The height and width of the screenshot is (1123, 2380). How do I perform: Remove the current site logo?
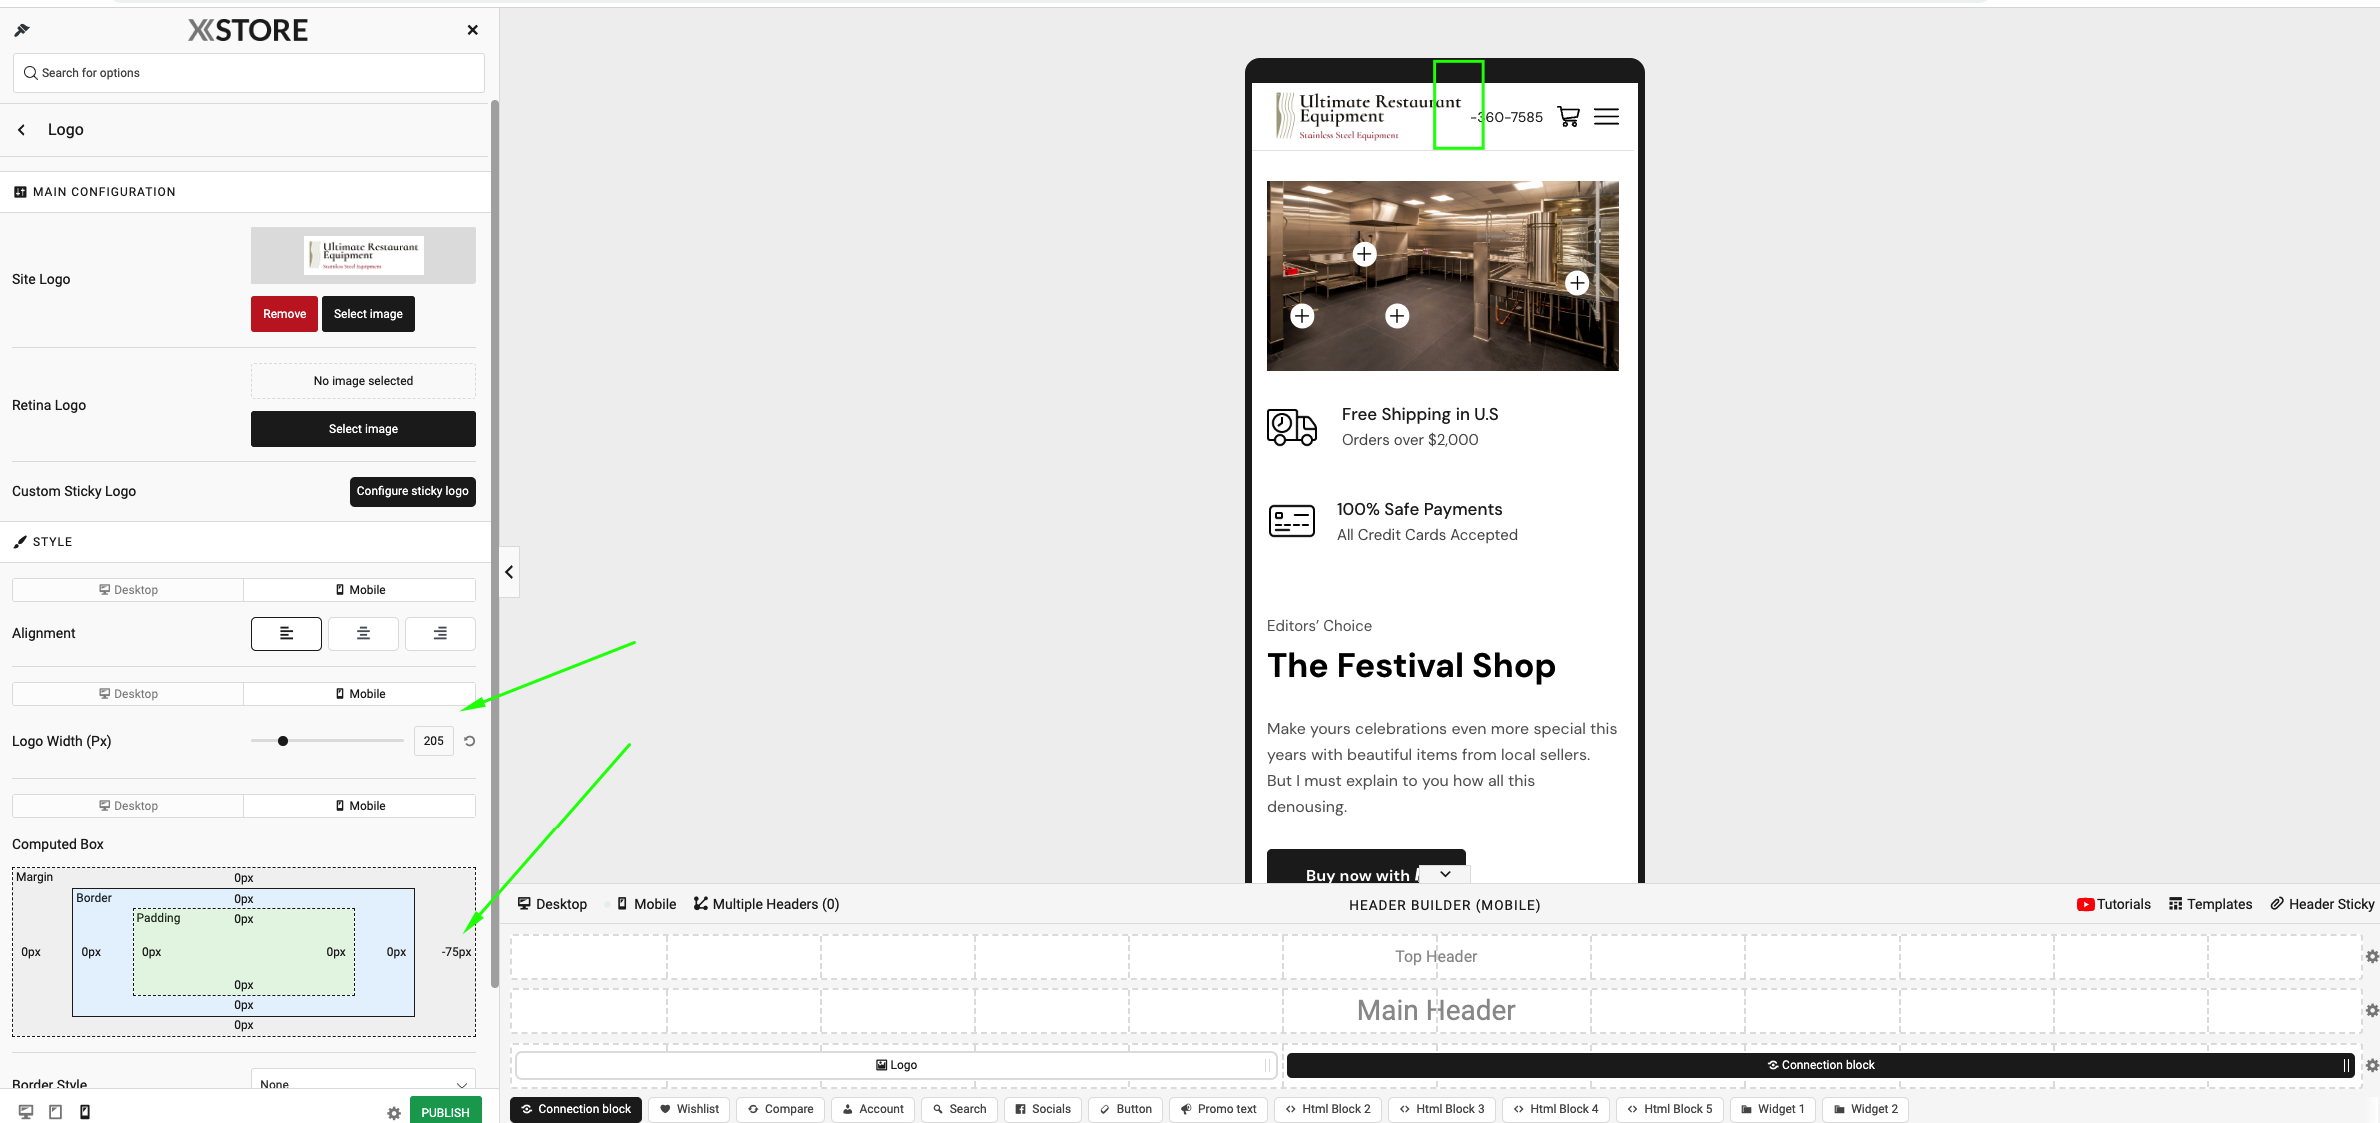(284, 314)
